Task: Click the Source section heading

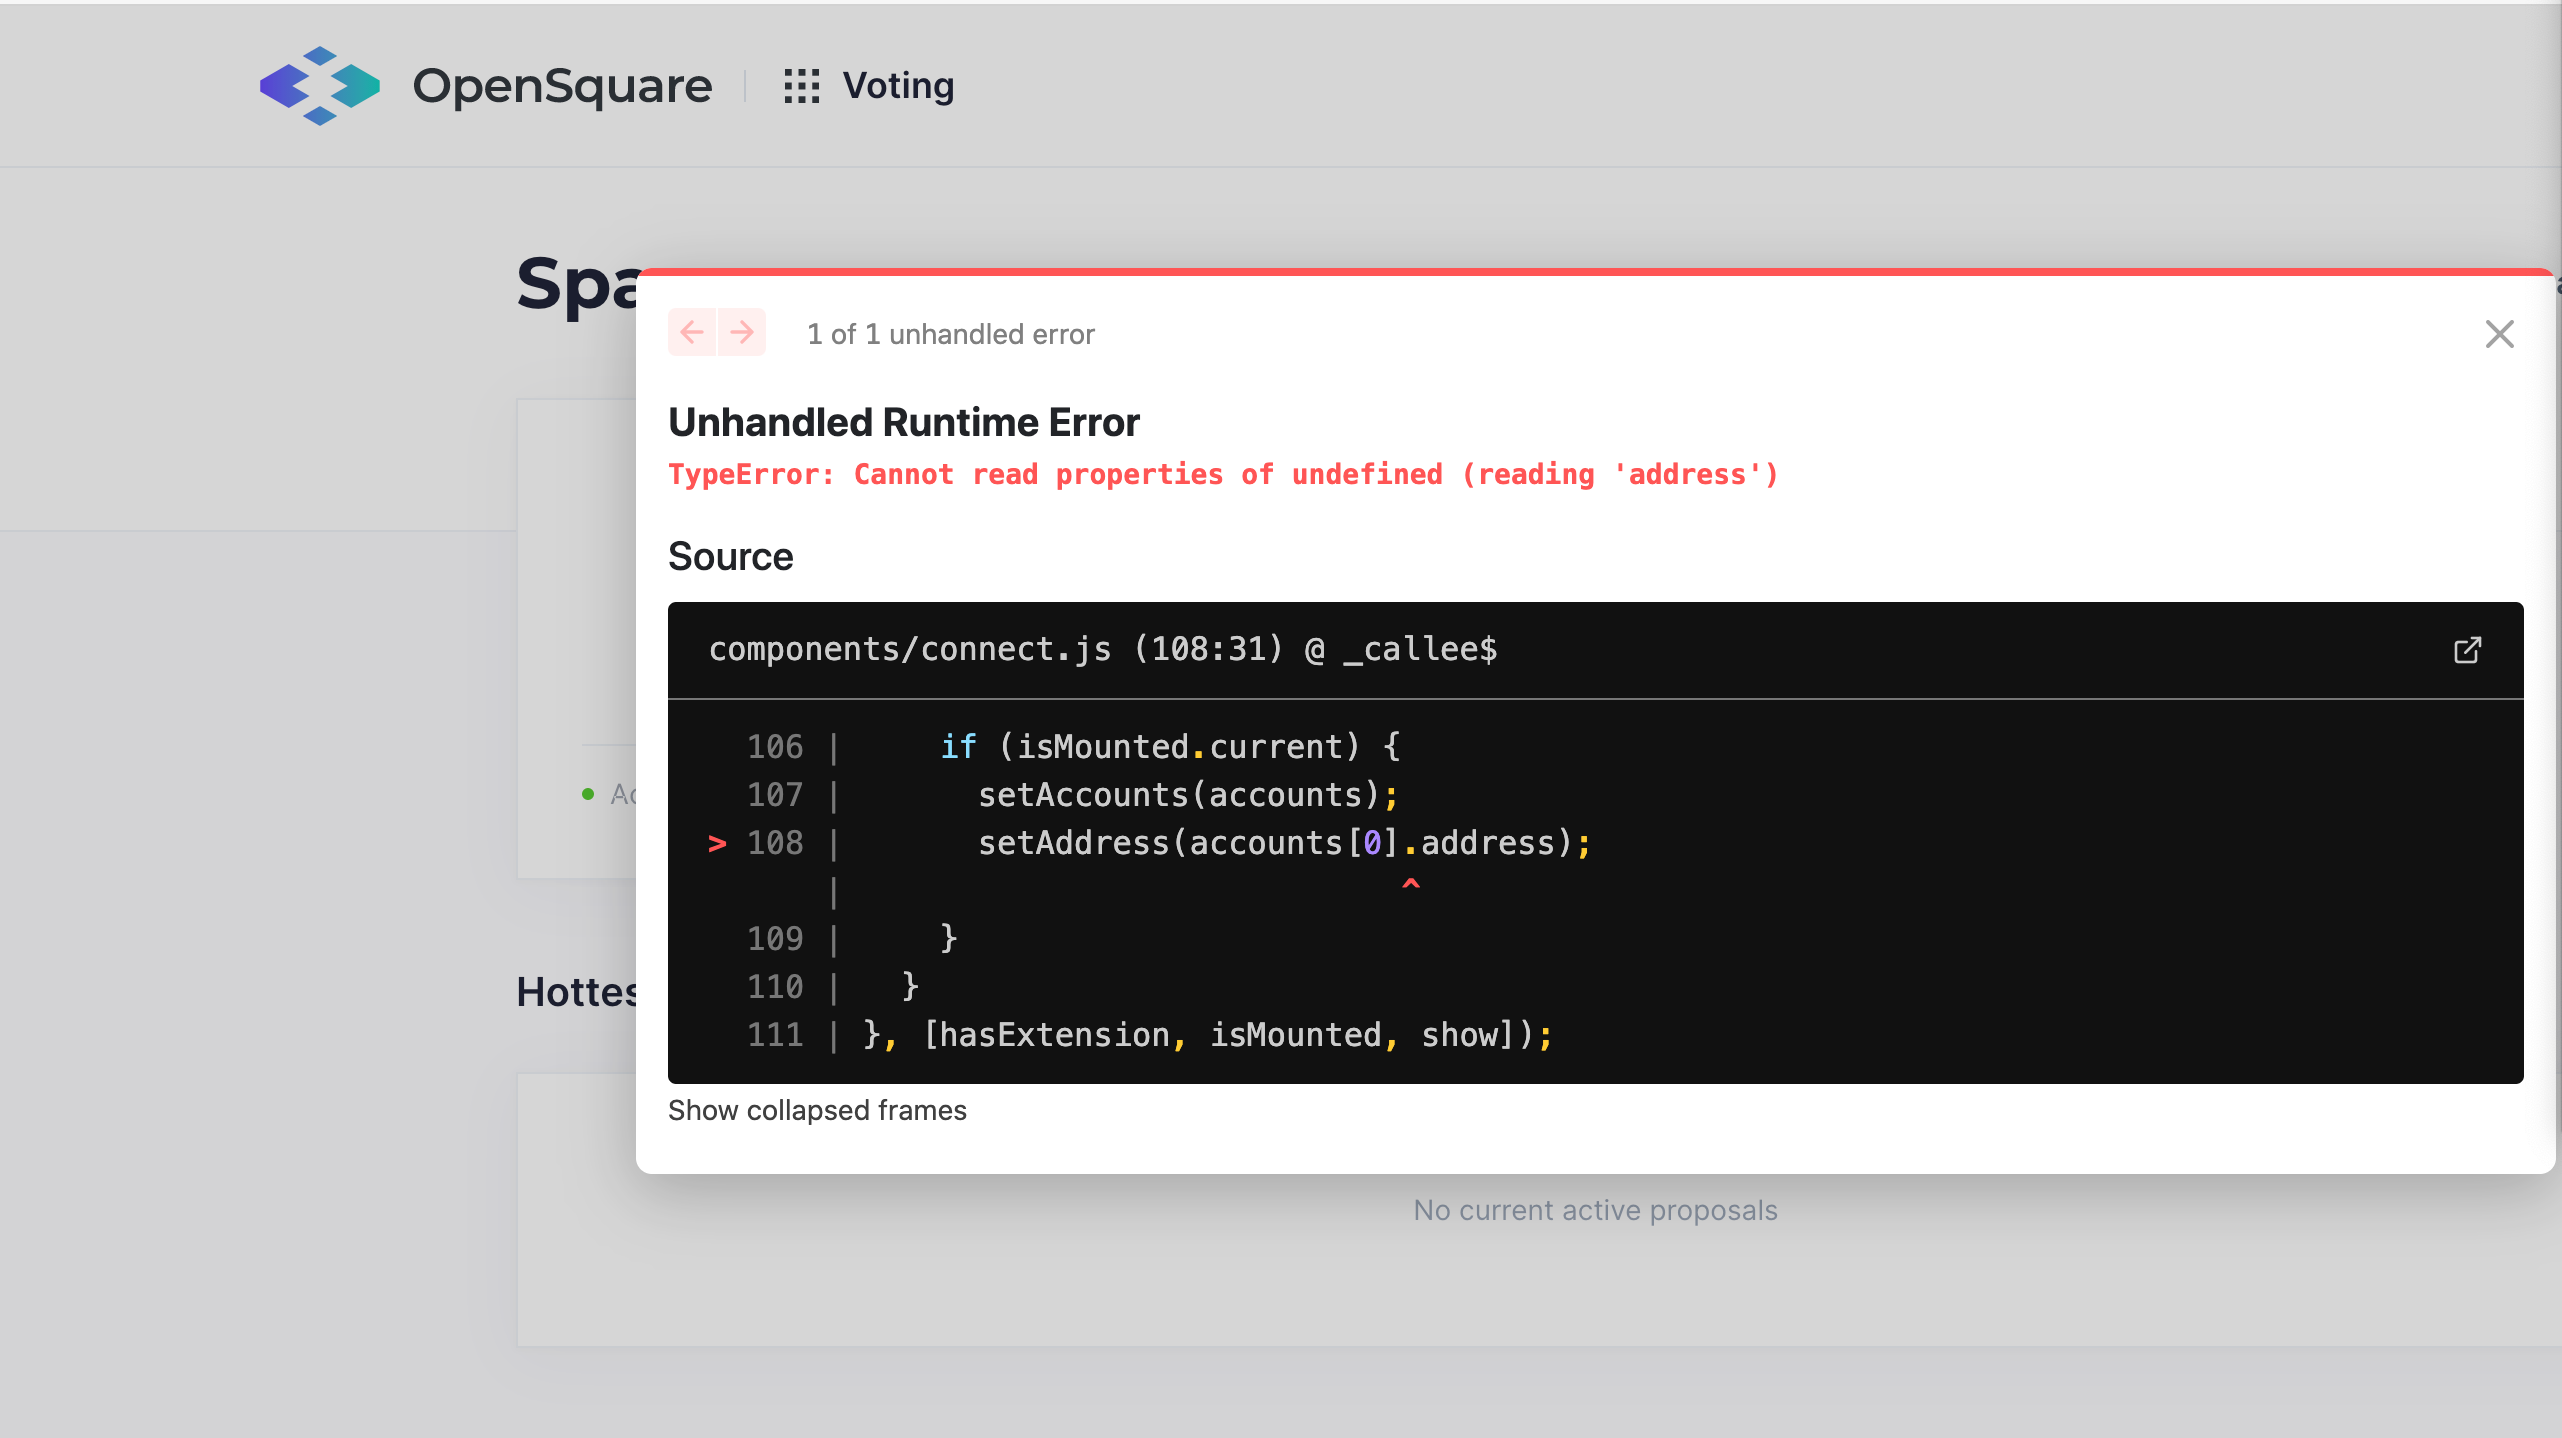Action: 731,556
